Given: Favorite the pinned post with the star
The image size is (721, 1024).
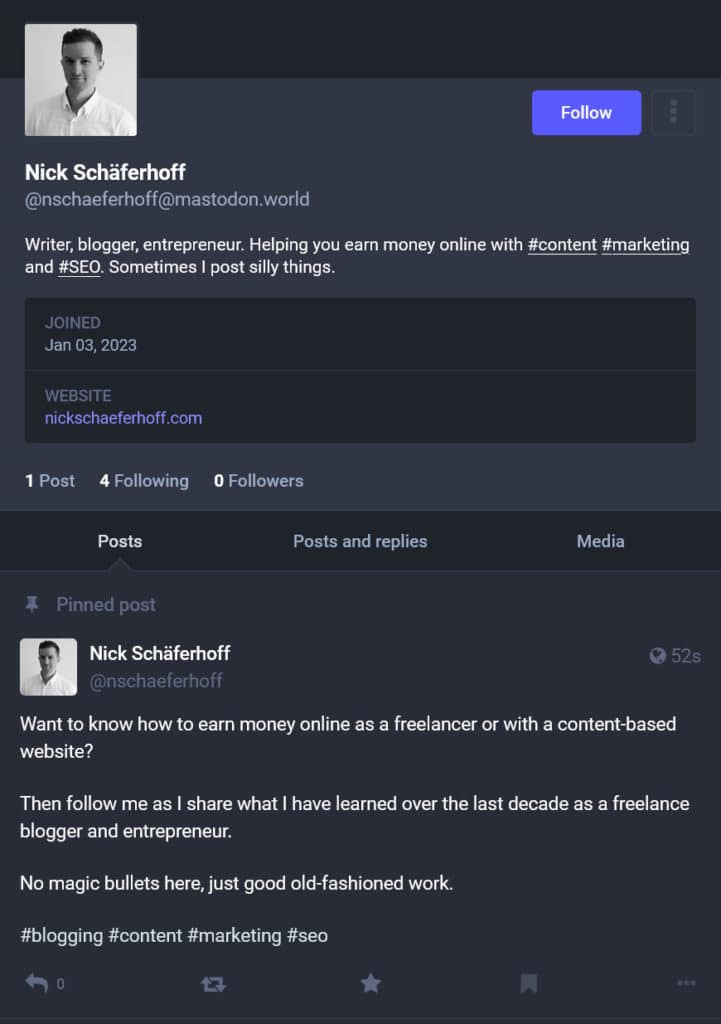Looking at the screenshot, I should 370,983.
